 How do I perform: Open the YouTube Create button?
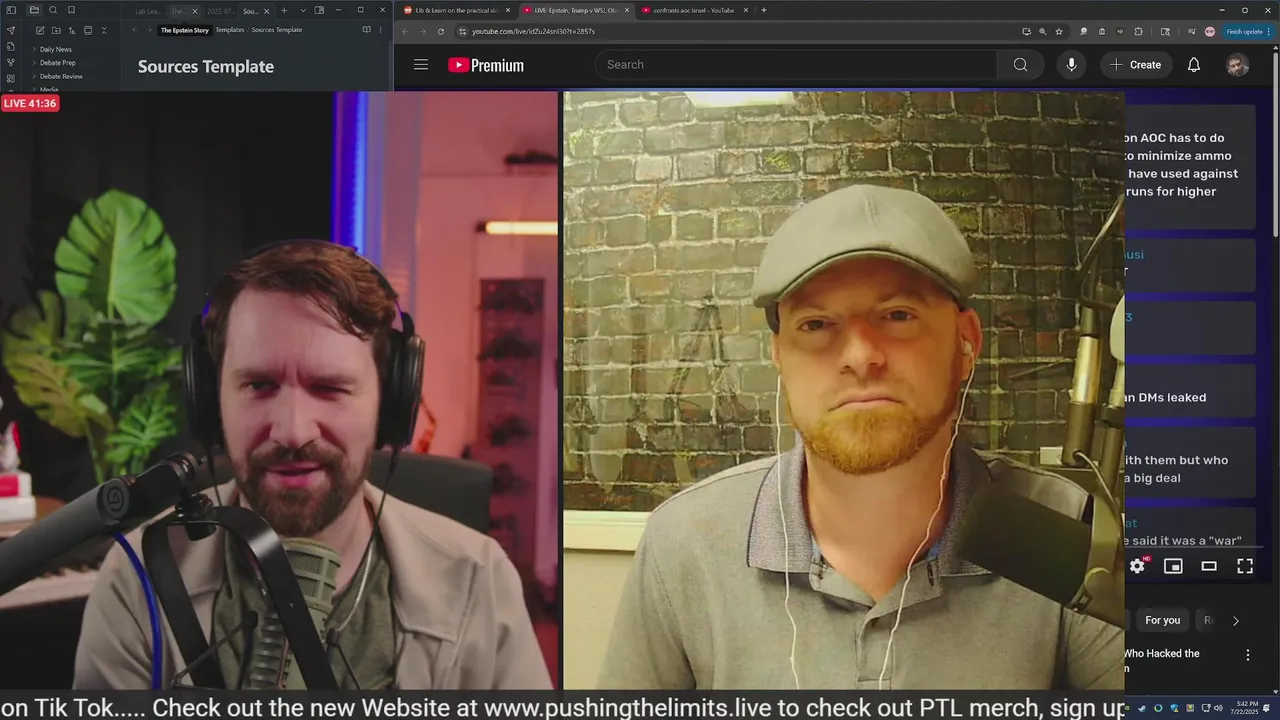point(1135,65)
